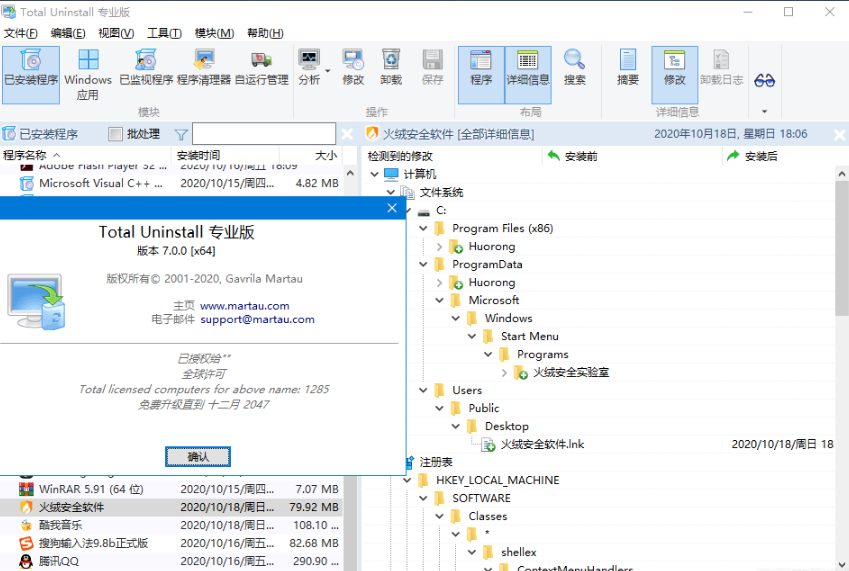Confirm the About dialog with 确认

pyautogui.click(x=198, y=457)
